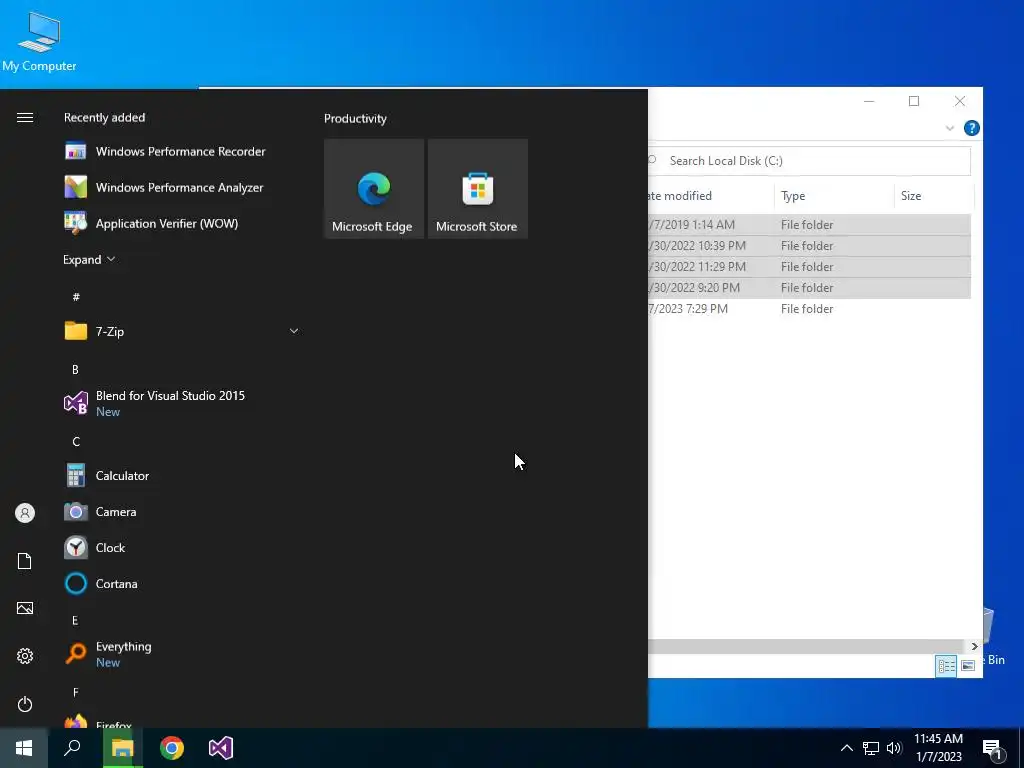Click the F letter group header

tap(75, 692)
